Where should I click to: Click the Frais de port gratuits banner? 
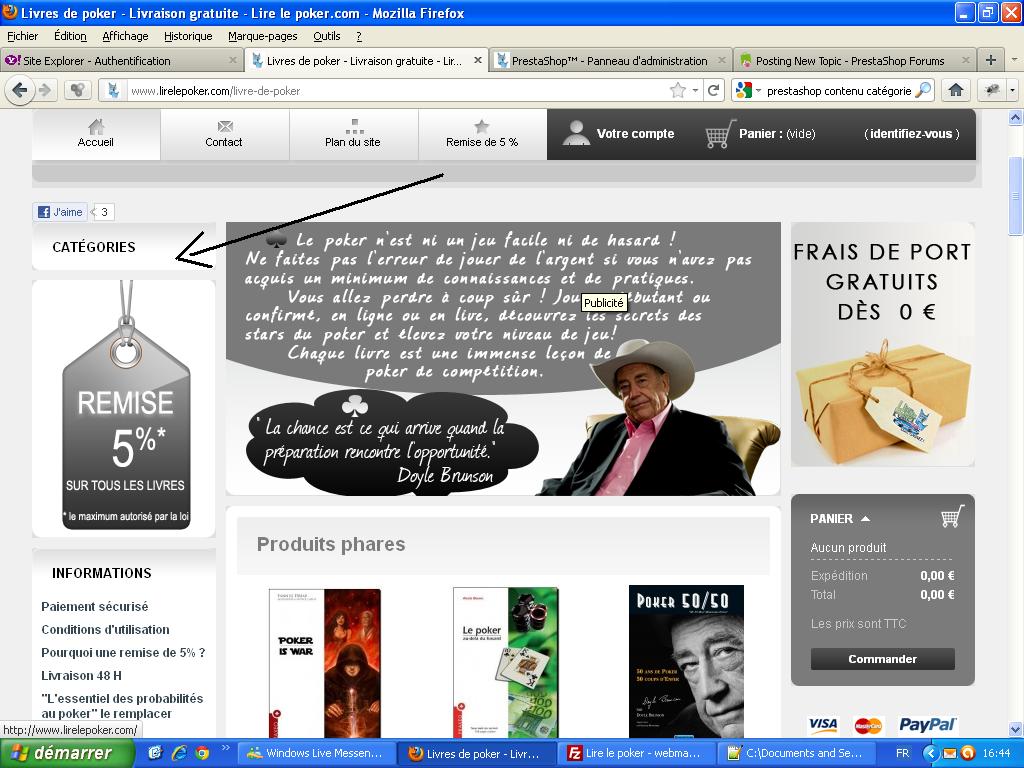coord(882,344)
